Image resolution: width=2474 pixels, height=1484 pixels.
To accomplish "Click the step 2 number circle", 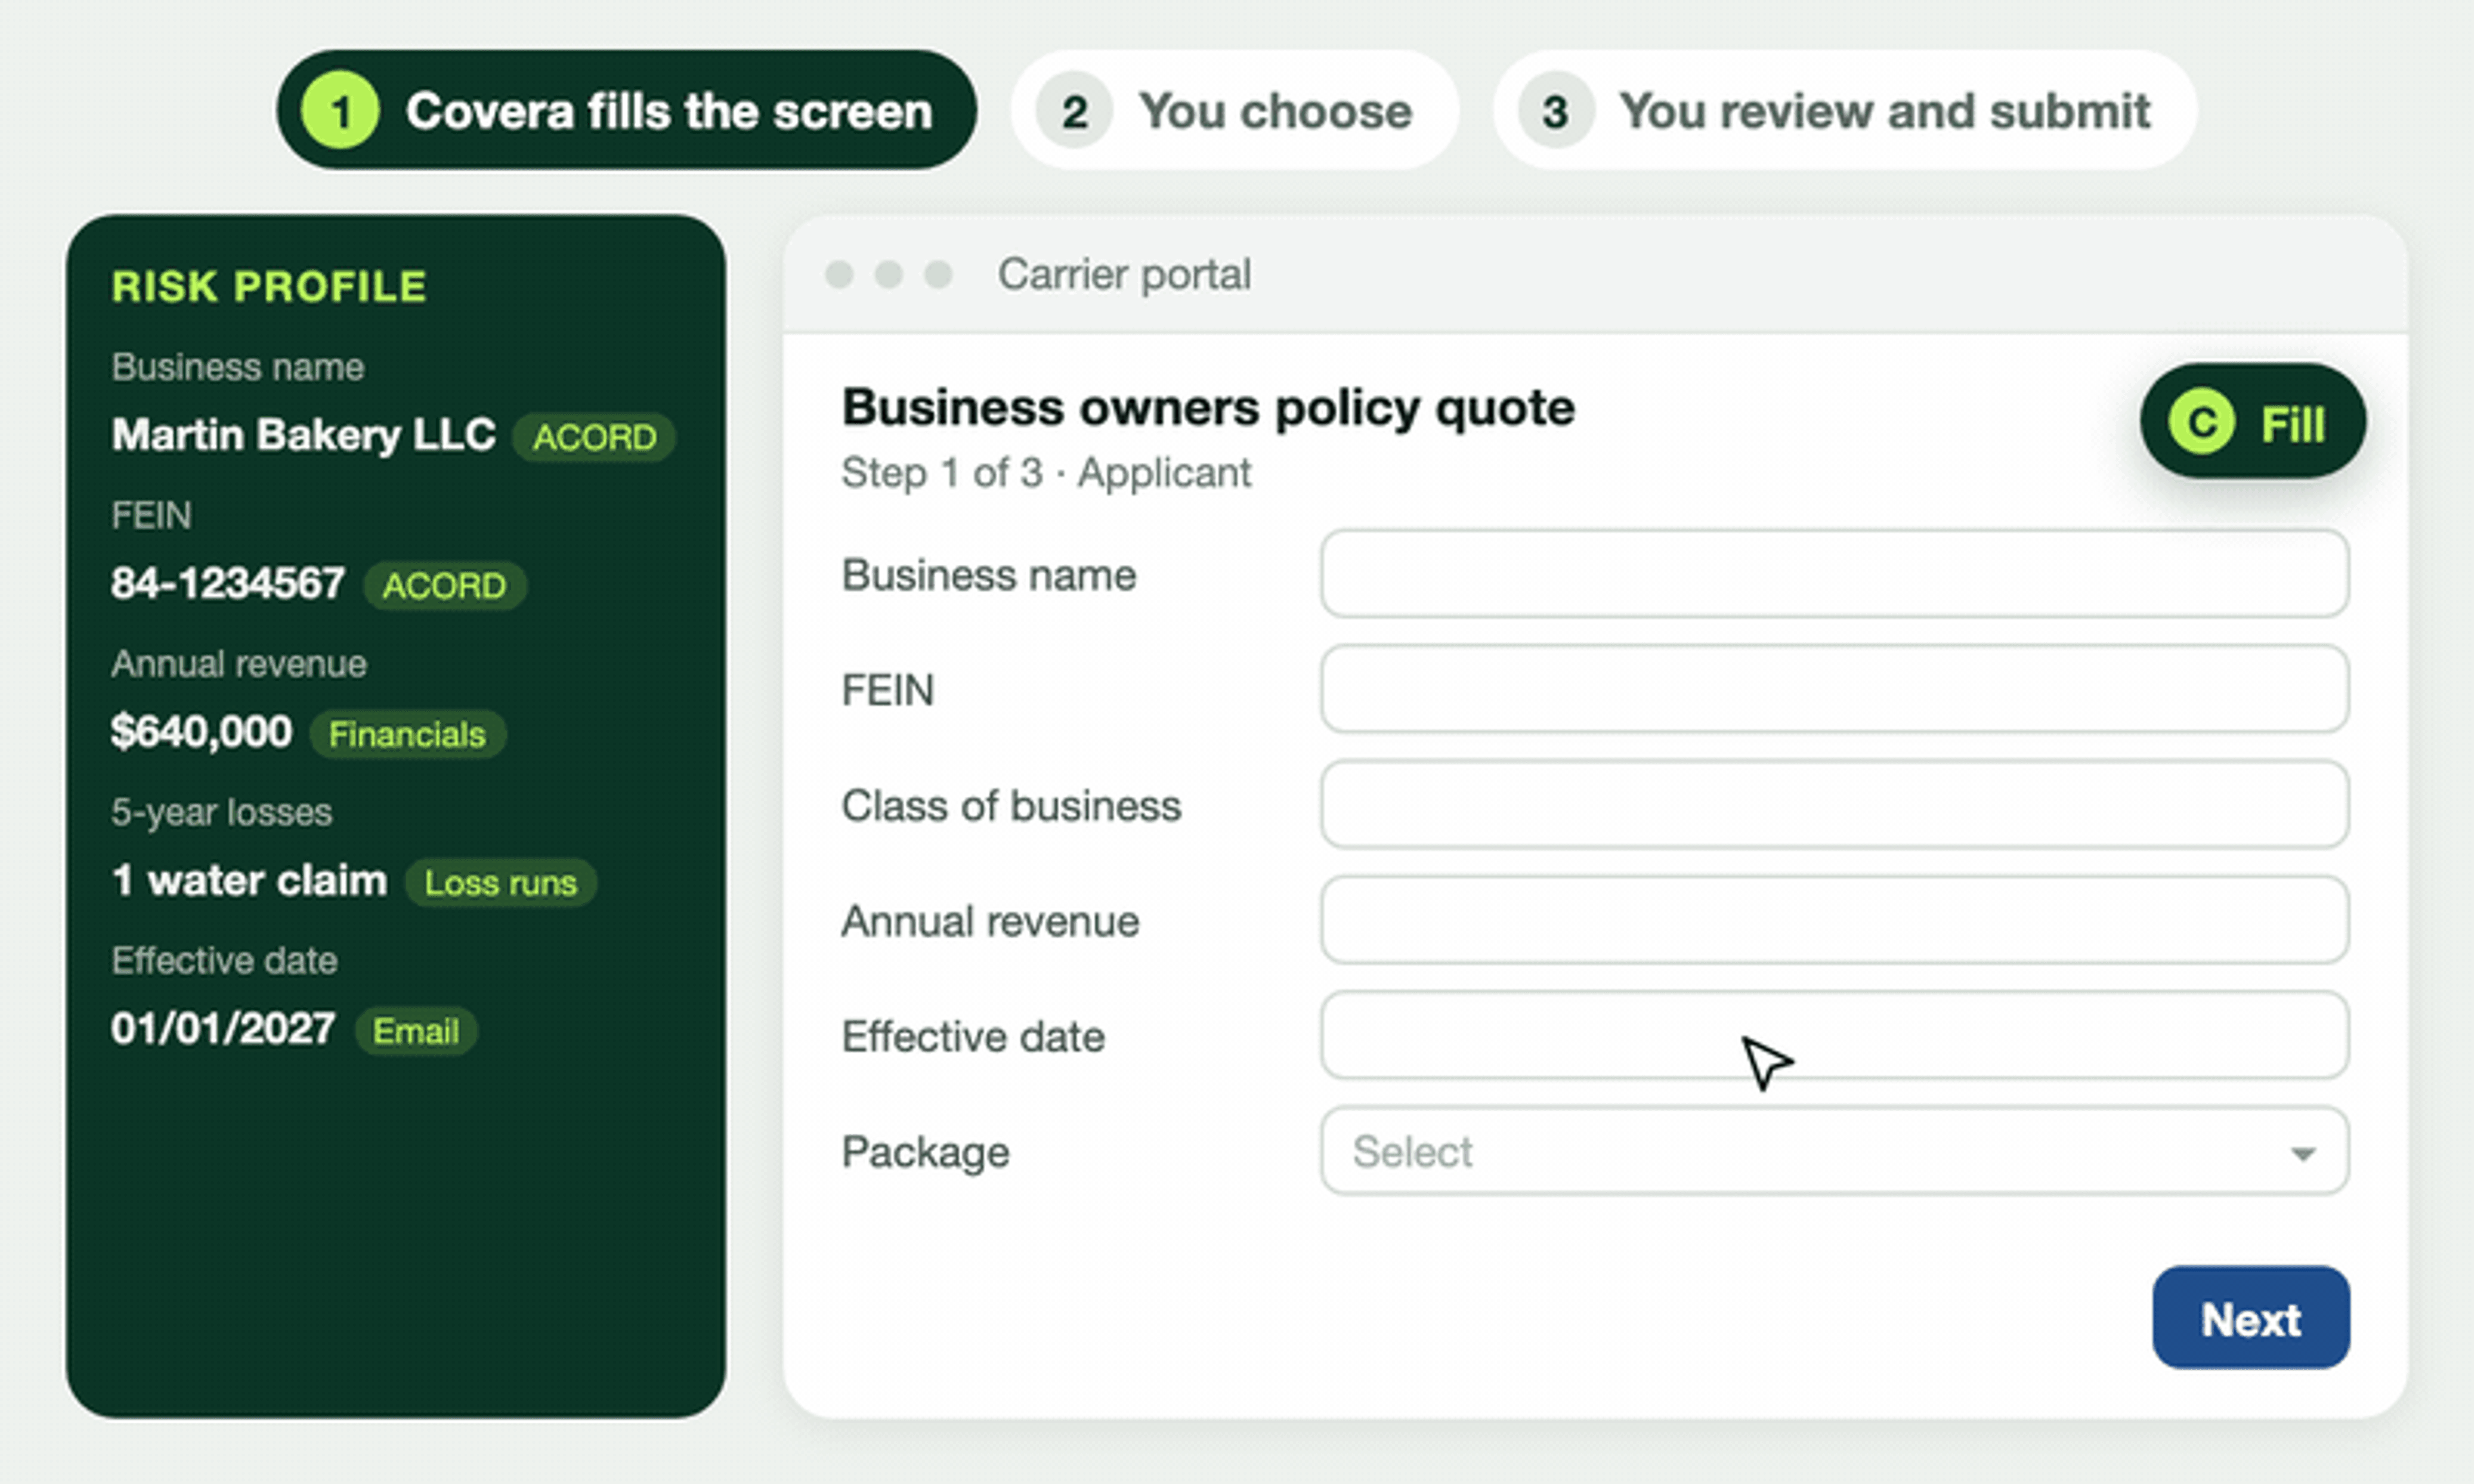I will point(1074,110).
